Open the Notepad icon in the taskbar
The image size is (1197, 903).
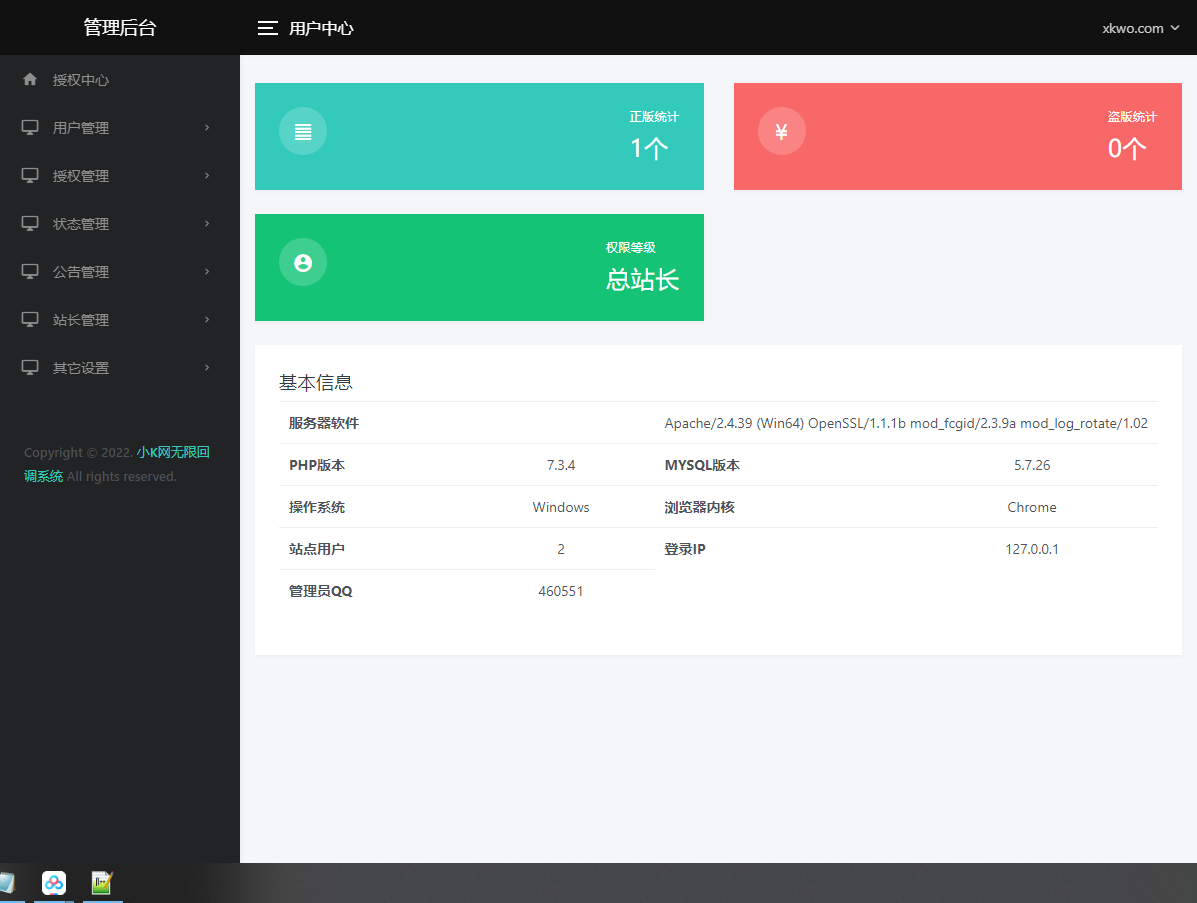pos(10,883)
